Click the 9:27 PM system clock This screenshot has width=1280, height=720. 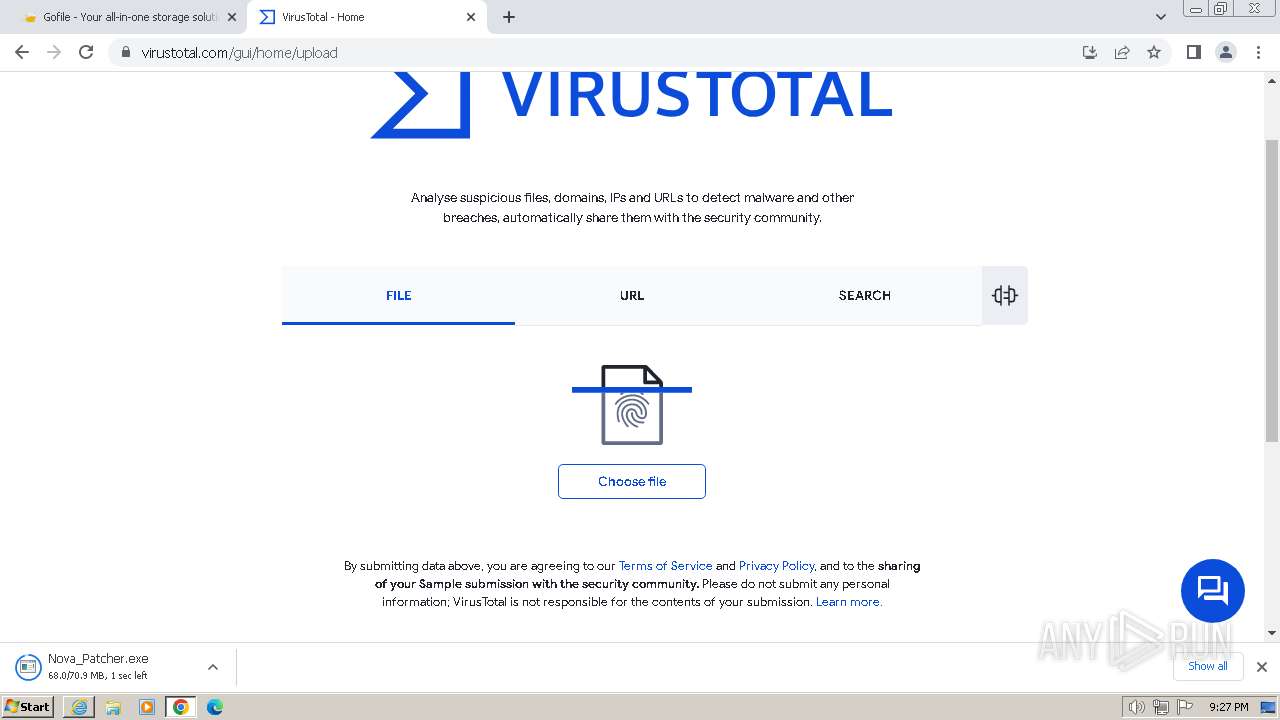click(1228, 707)
